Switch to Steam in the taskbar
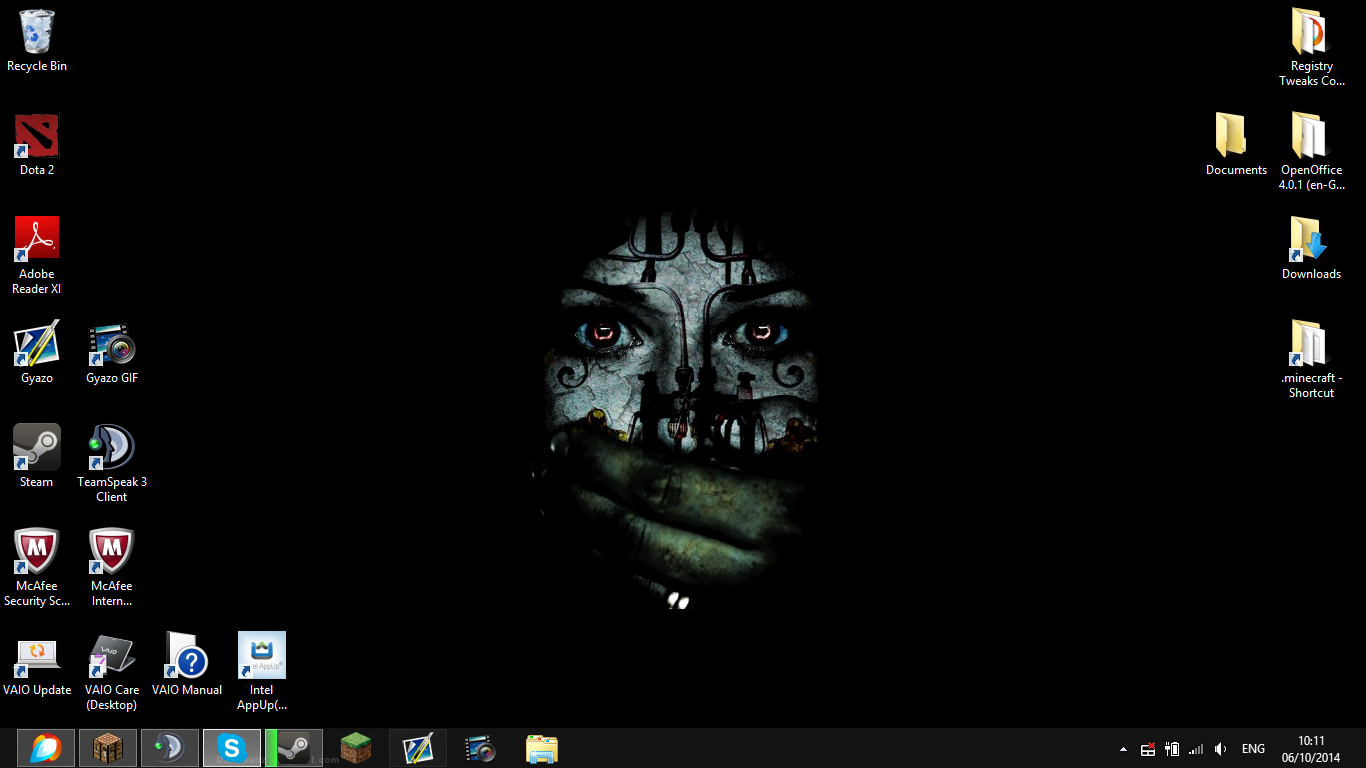This screenshot has height=768, width=1366. 294,748
